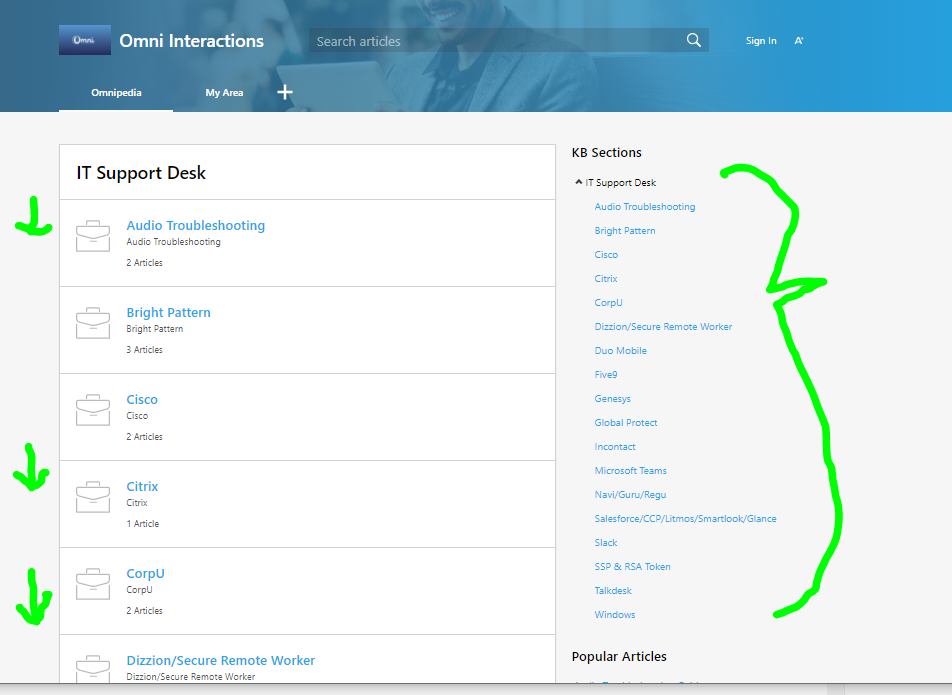952x695 pixels.
Task: Select Cisco in KB Sections sidebar
Action: [606, 254]
